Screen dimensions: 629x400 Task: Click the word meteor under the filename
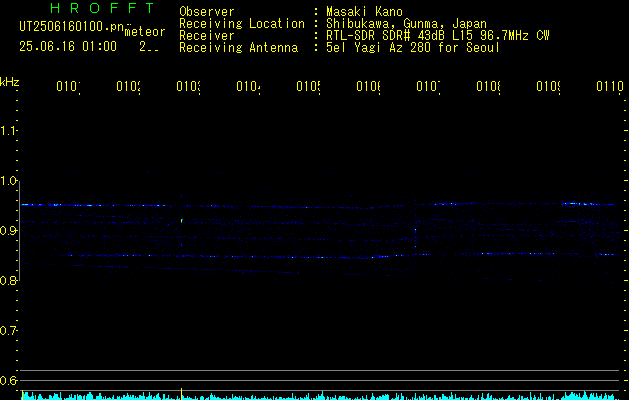pos(145,32)
